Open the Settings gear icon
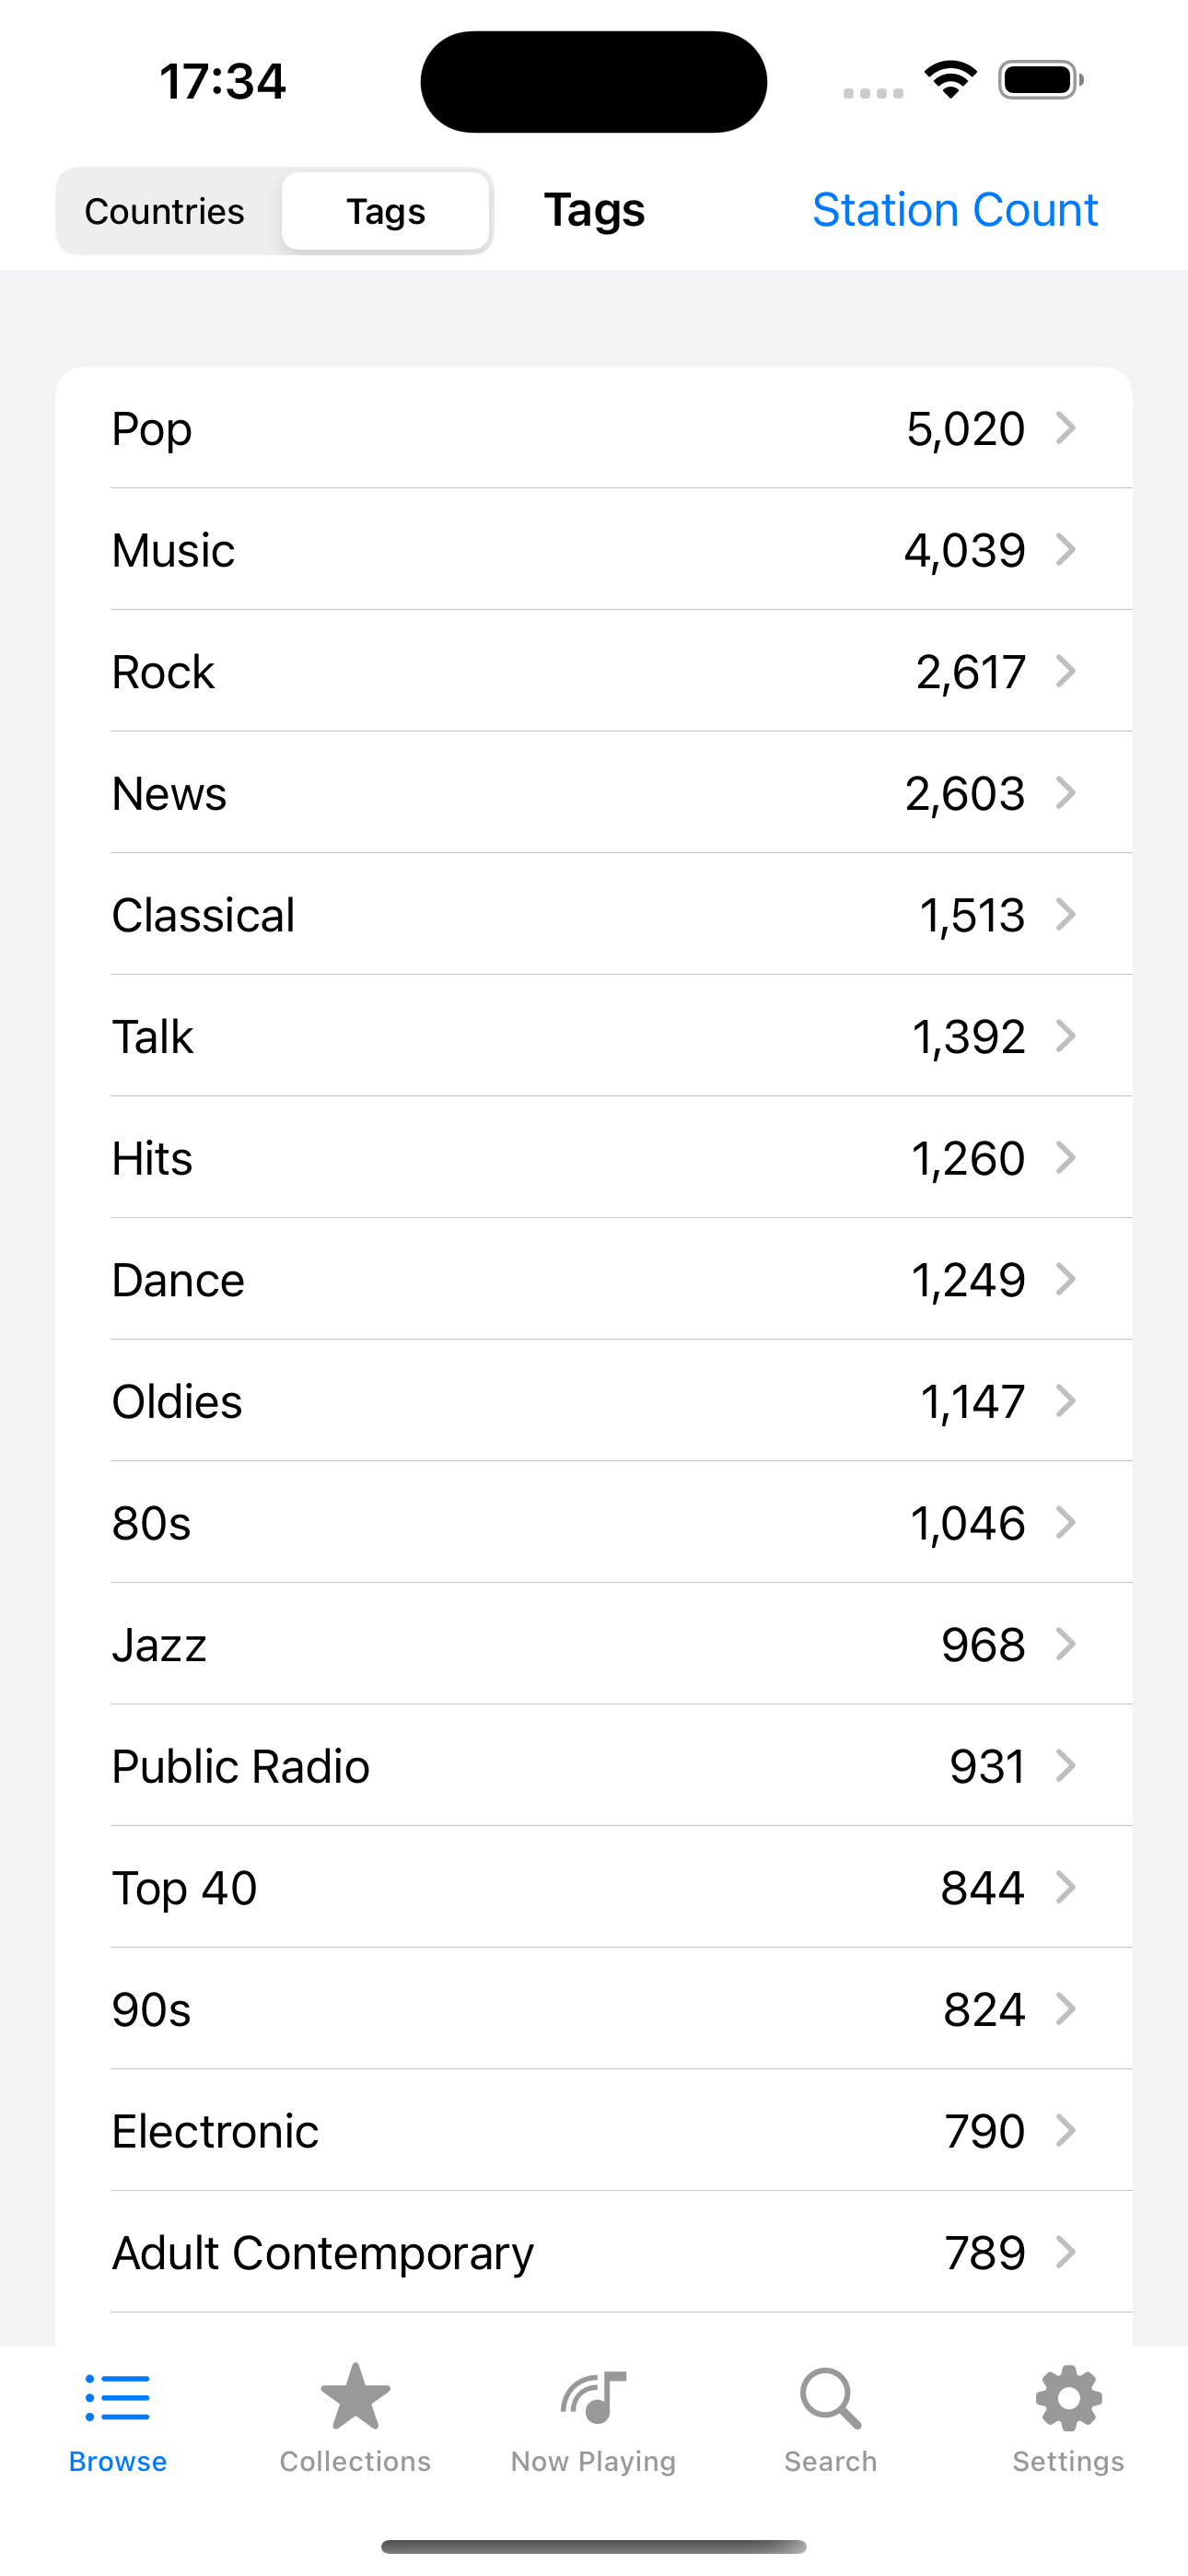 [x=1068, y=2398]
